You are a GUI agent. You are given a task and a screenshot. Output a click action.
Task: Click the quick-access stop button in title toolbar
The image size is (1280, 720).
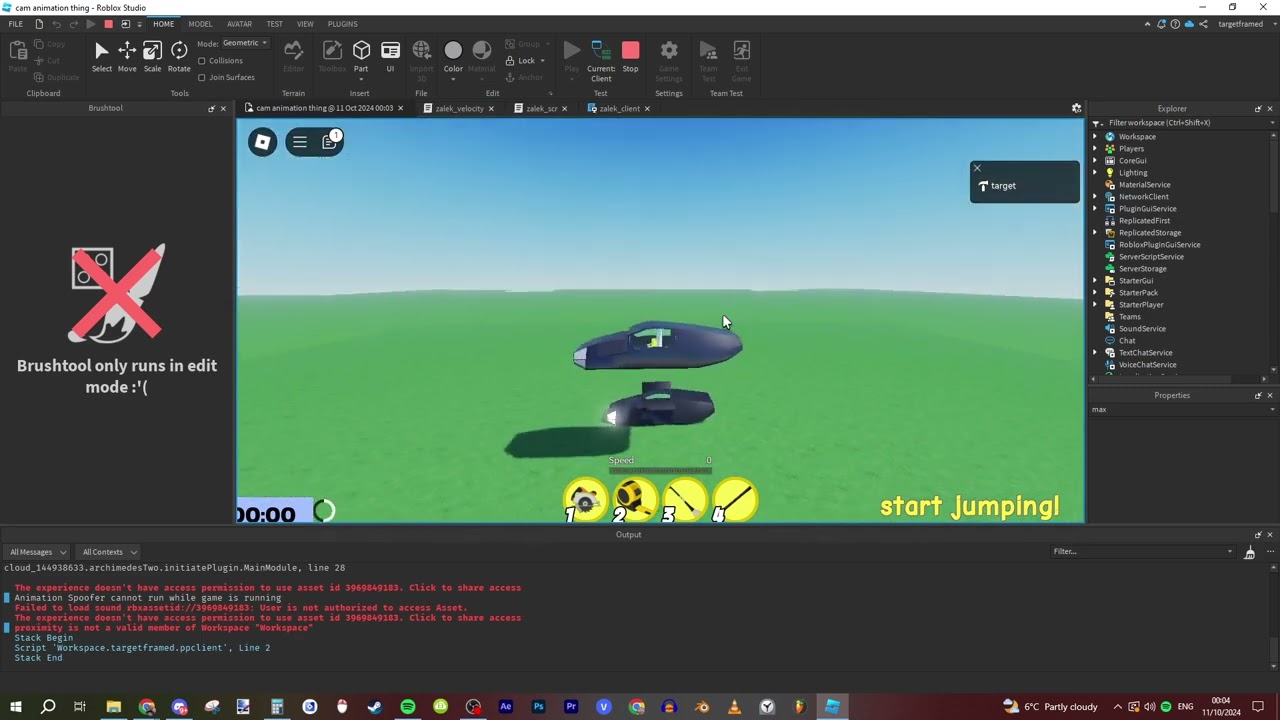pyautogui.click(x=108, y=24)
